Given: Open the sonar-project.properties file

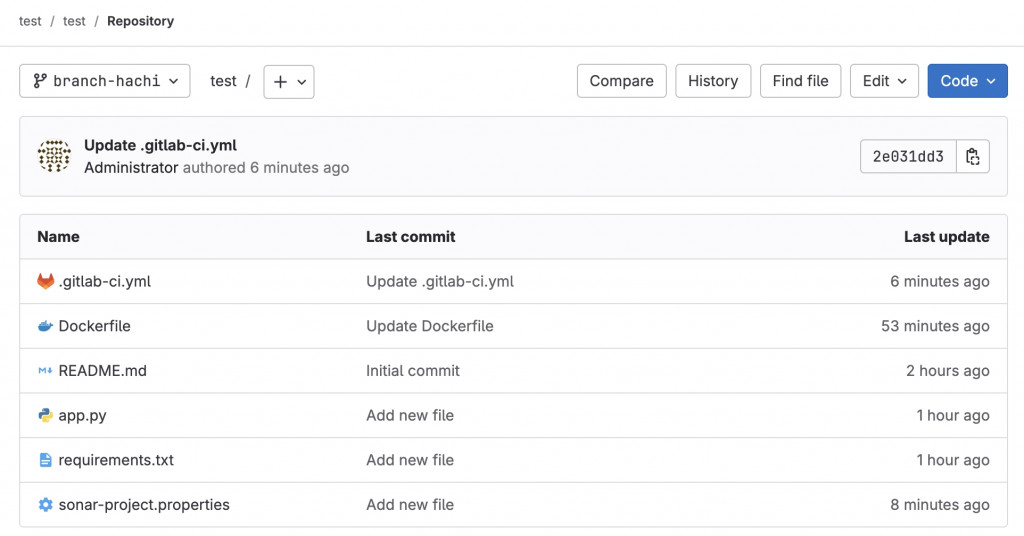Looking at the screenshot, I should click(144, 505).
